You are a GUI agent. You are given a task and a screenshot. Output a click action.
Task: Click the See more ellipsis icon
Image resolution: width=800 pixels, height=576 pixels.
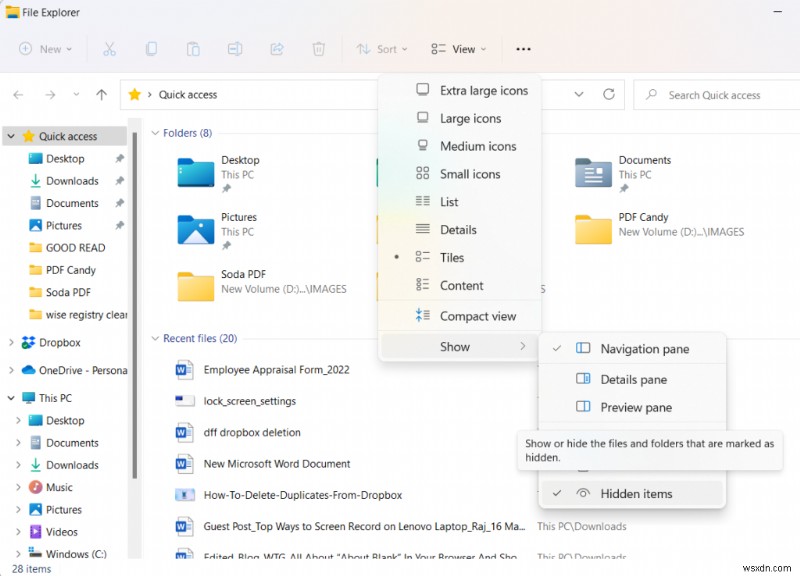[522, 48]
